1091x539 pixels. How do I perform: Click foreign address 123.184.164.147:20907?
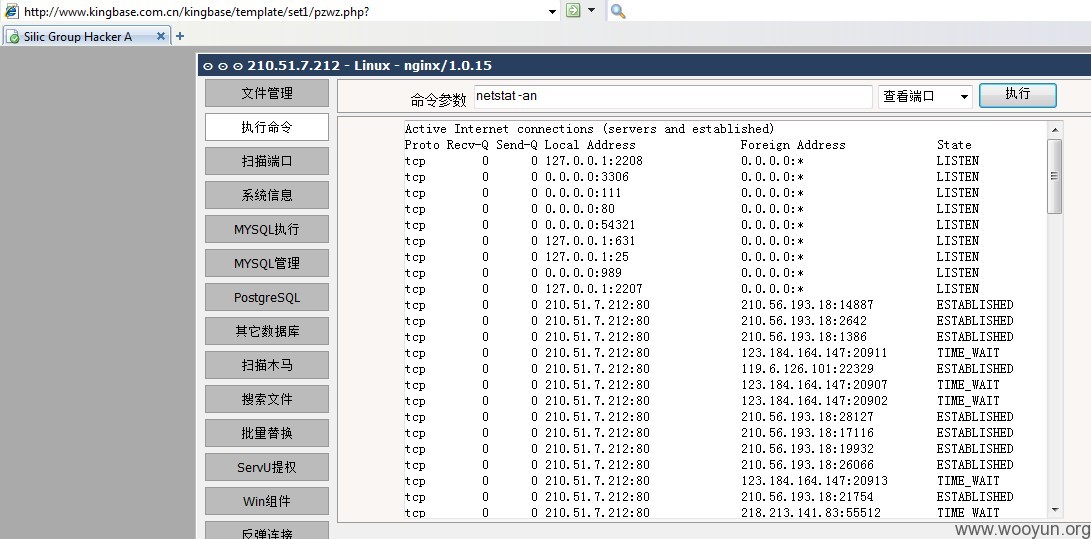click(x=814, y=385)
